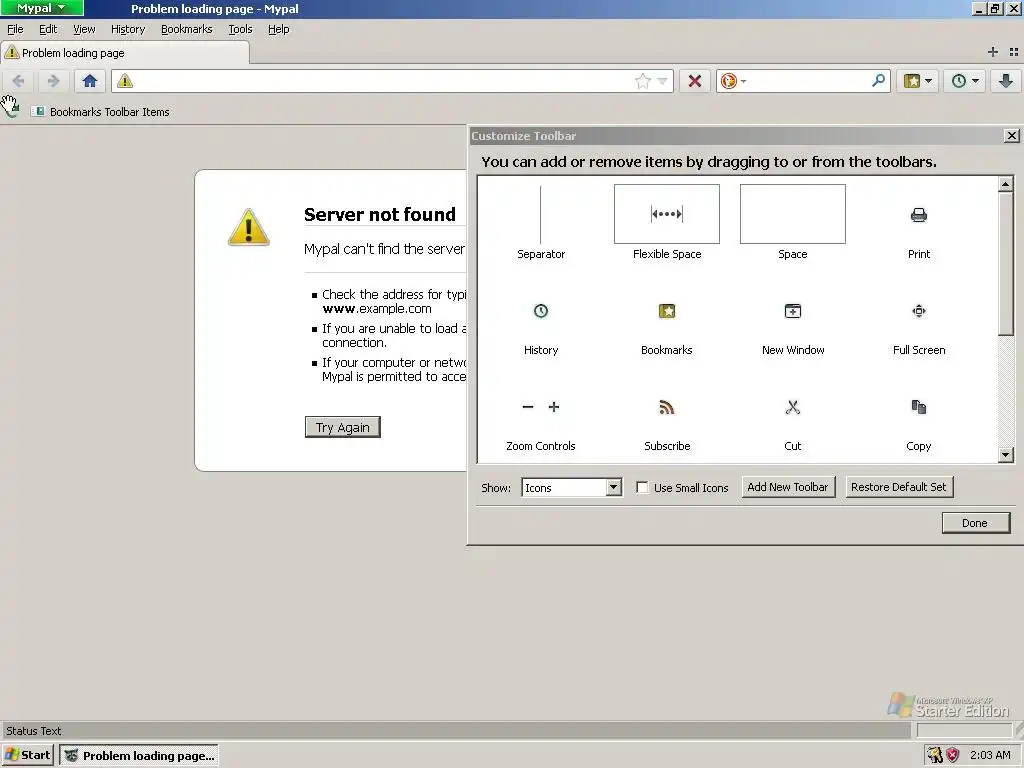1024x768 pixels.
Task: Open the Show Icons dropdown
Action: pos(571,487)
